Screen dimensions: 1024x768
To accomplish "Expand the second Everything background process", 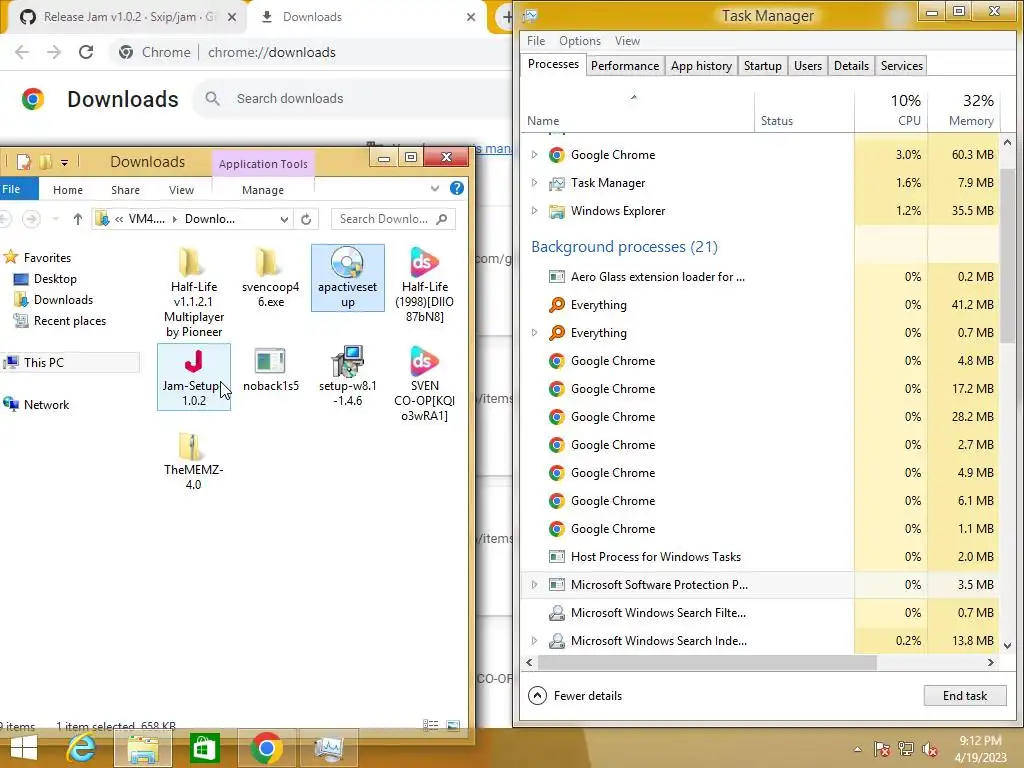I will pos(534,333).
